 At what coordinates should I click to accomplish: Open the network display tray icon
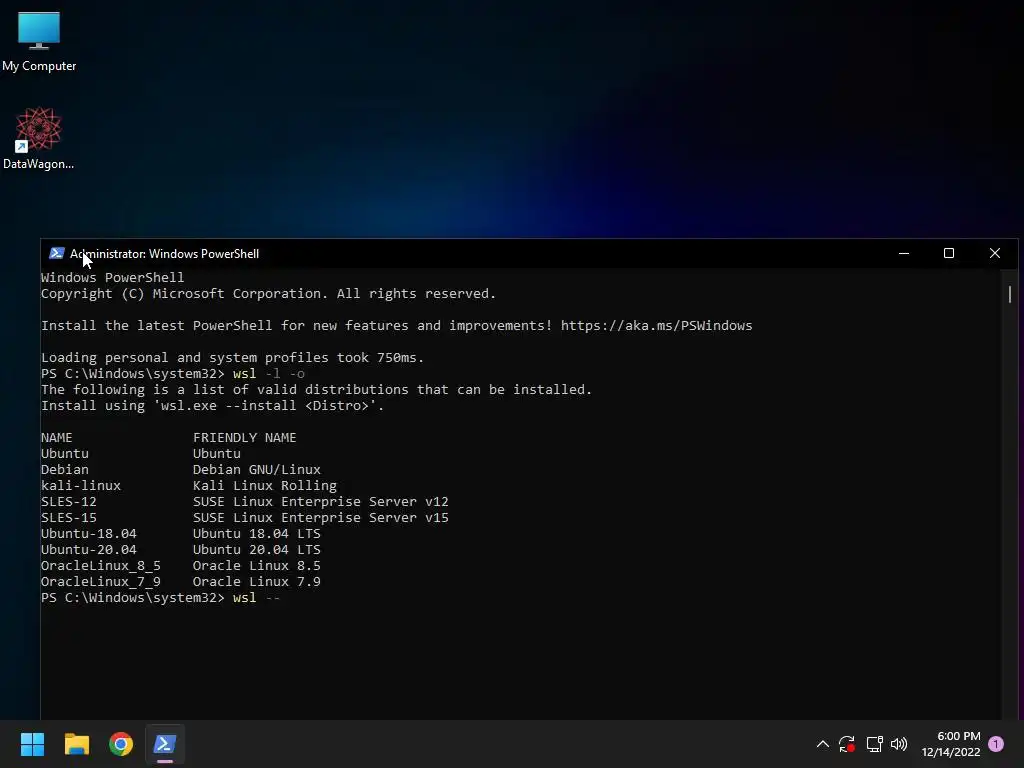click(x=874, y=744)
